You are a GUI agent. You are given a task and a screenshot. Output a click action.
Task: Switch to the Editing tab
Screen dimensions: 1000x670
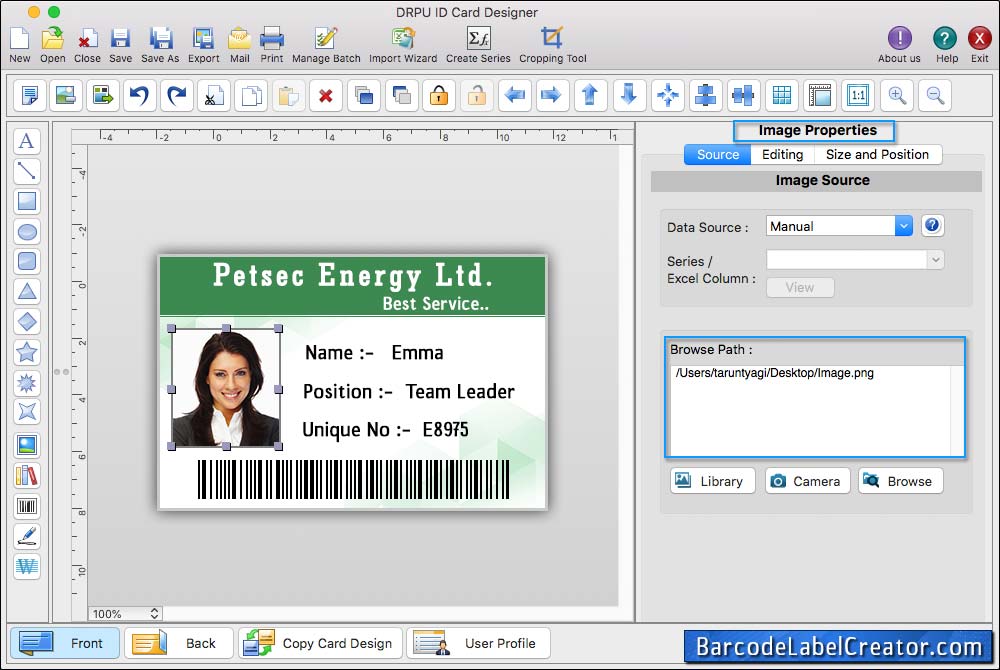tap(783, 154)
